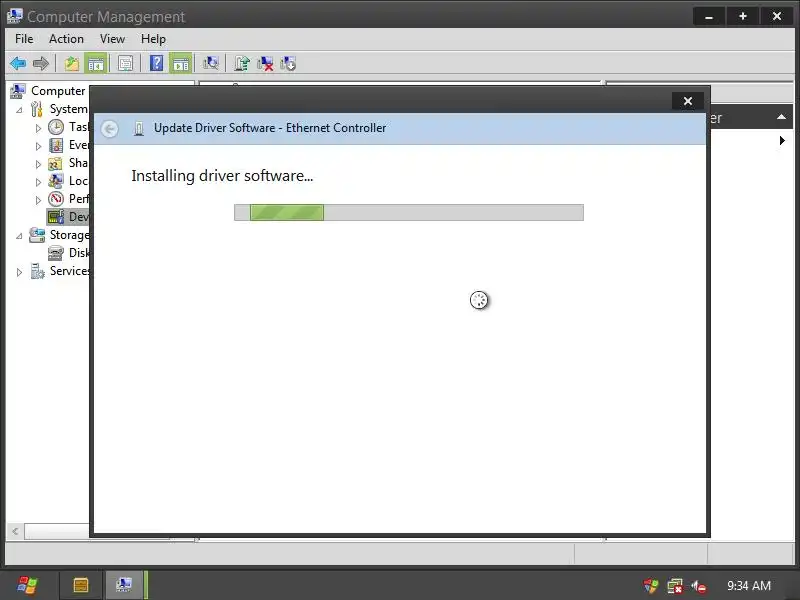The height and width of the screenshot is (600, 800).
Task: Open the Start button
Action: coord(27,585)
